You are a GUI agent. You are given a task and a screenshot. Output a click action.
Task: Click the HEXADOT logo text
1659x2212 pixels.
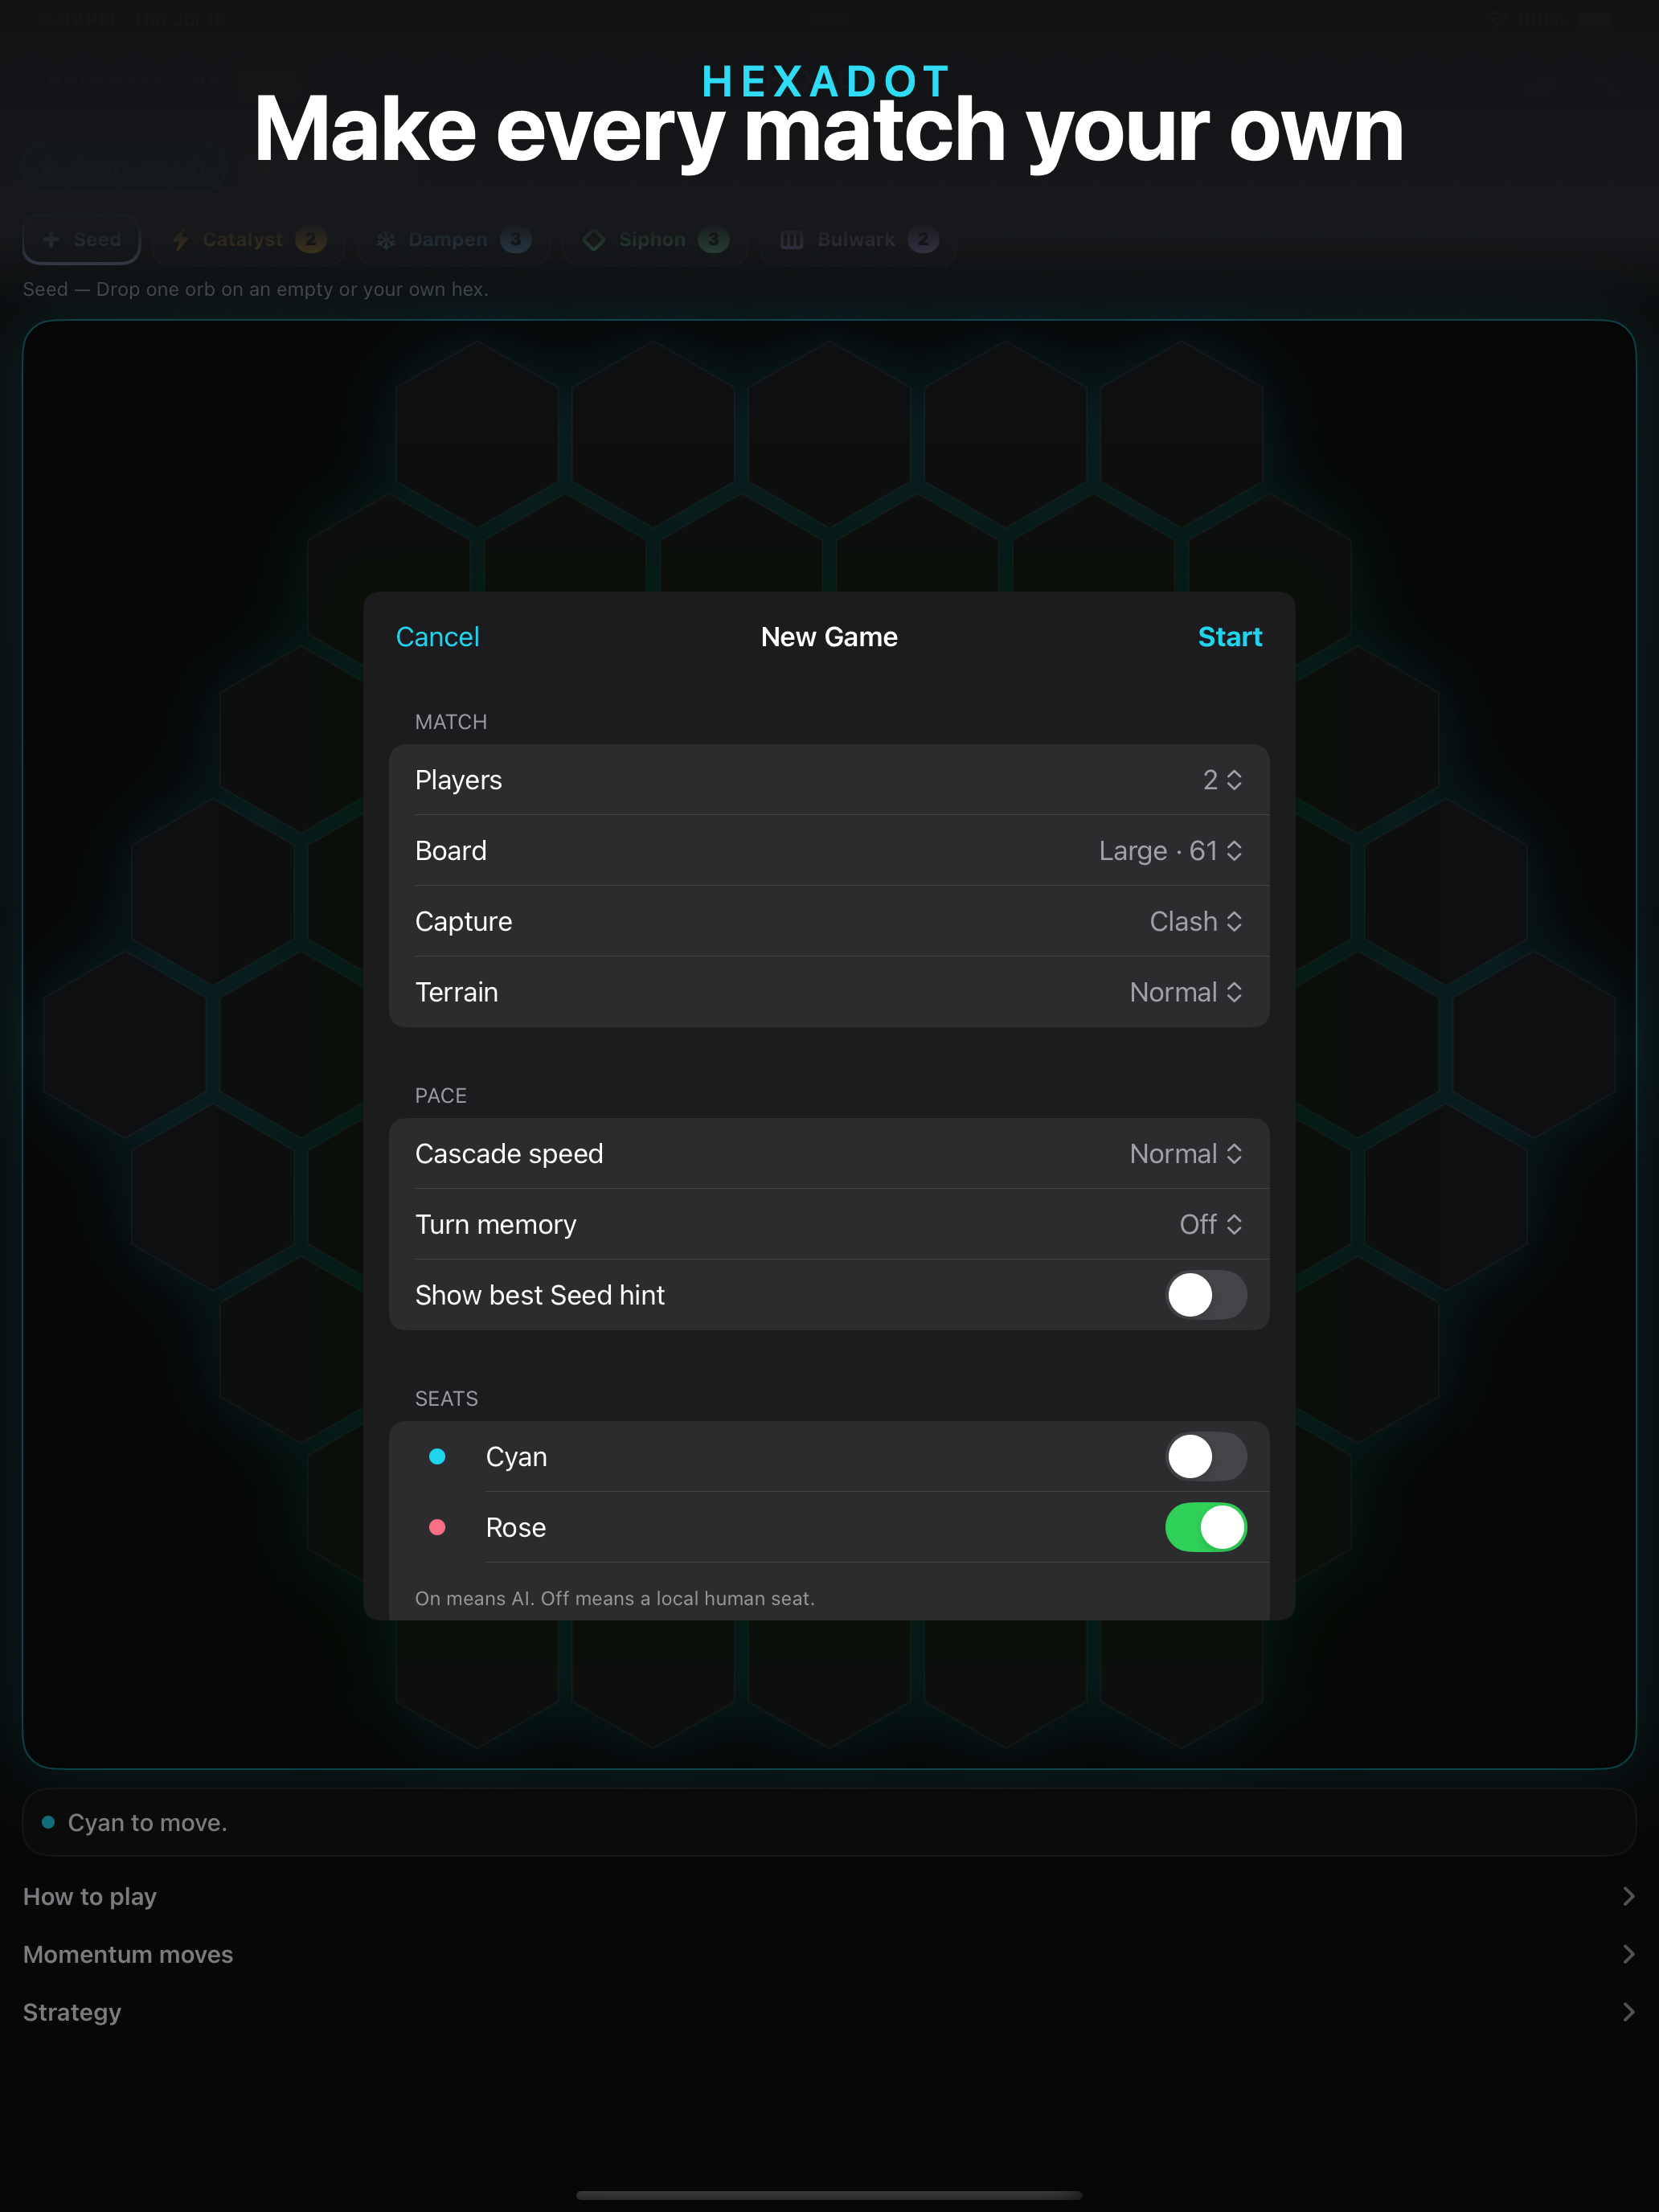click(827, 82)
